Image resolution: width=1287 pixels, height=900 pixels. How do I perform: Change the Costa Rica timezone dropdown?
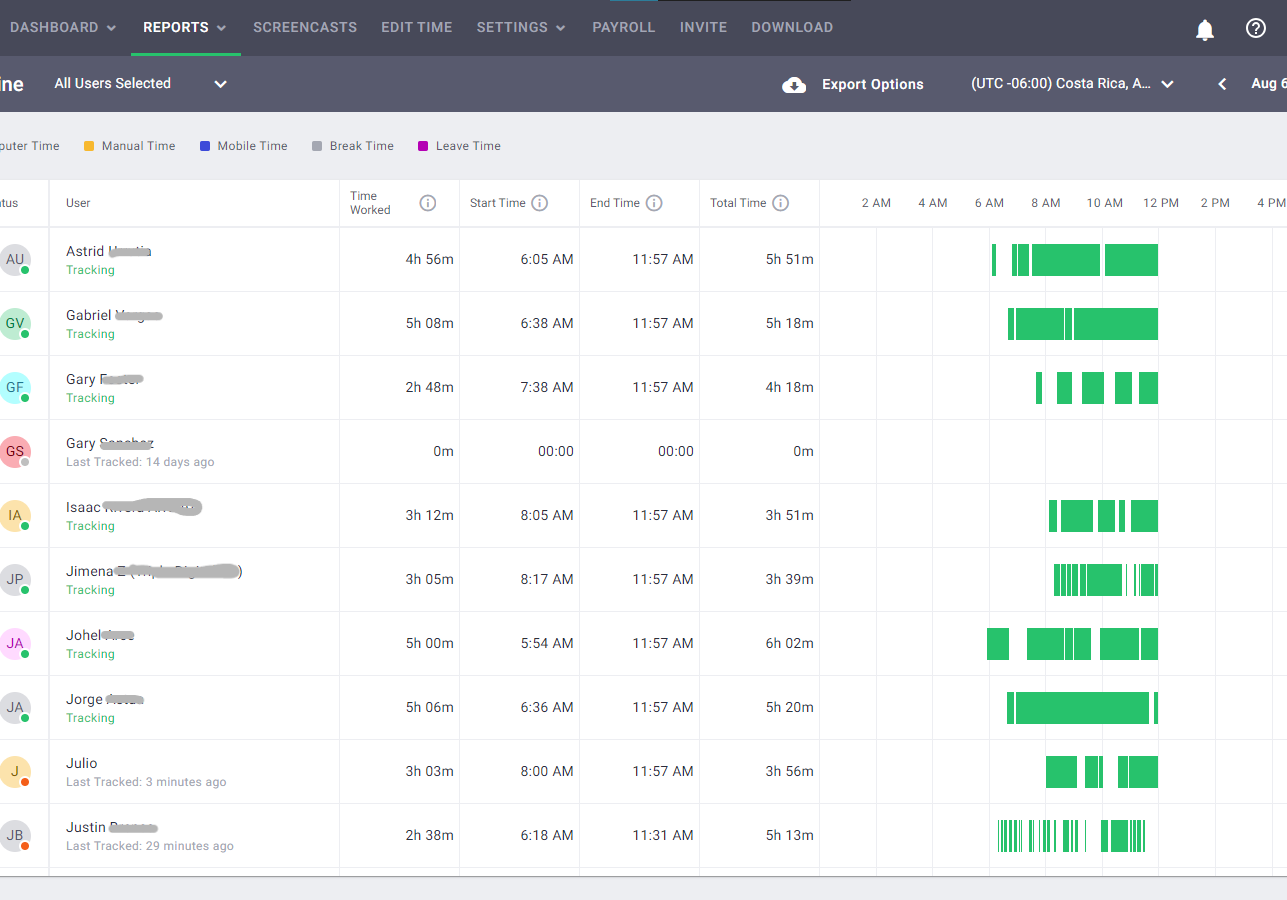(x=1072, y=84)
